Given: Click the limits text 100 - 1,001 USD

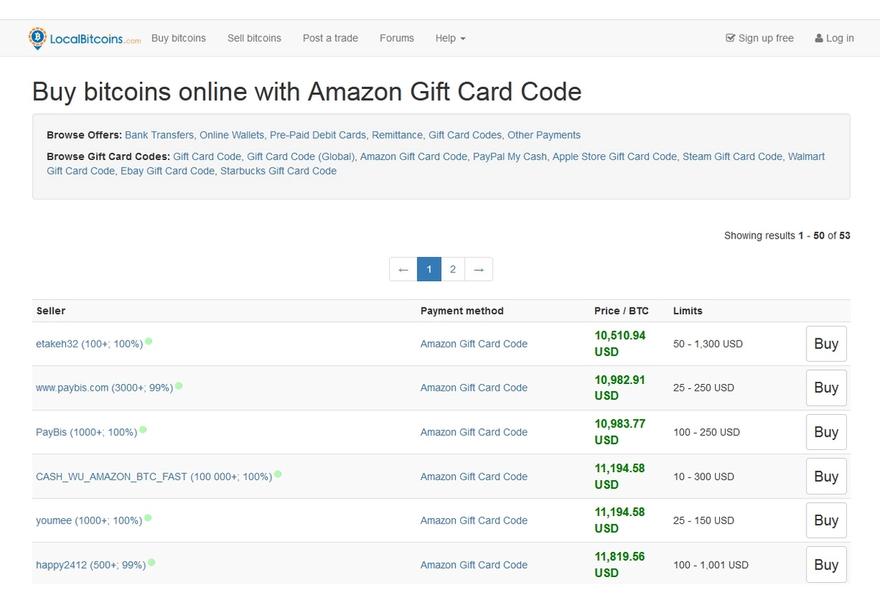Looking at the screenshot, I should click(x=711, y=565).
